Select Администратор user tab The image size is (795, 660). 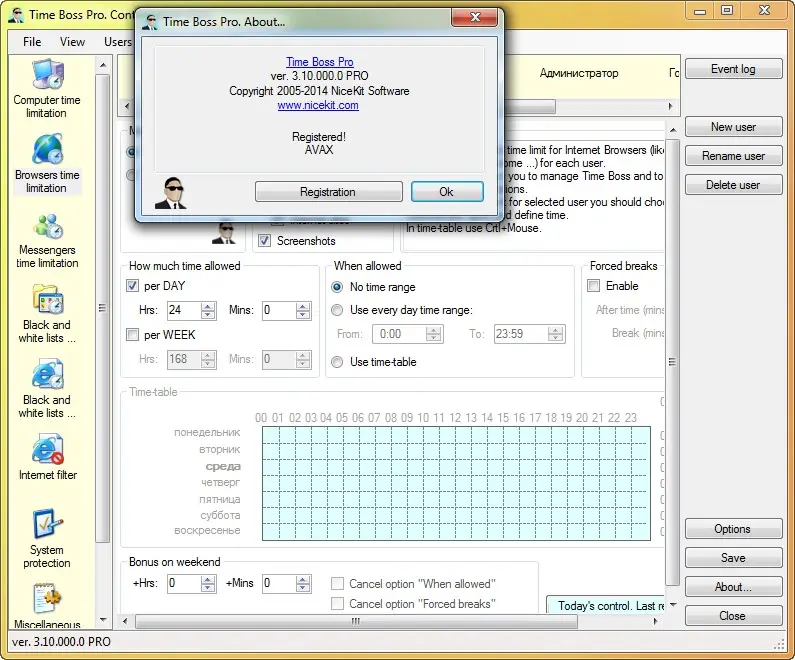pyautogui.click(x=579, y=73)
